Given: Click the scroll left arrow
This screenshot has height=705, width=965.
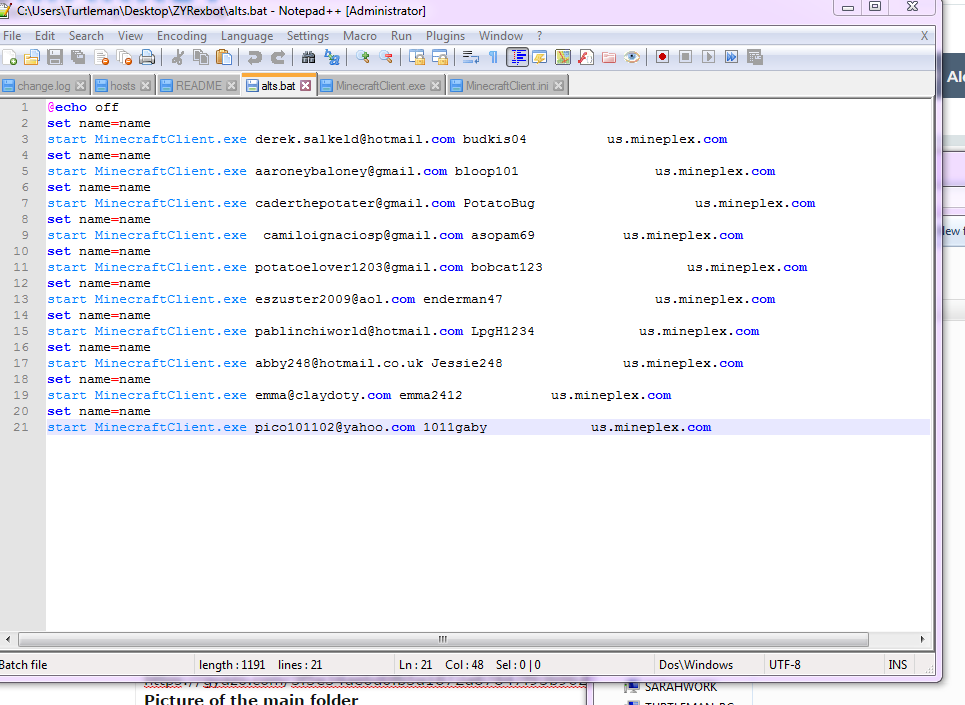Looking at the screenshot, I should [7, 639].
